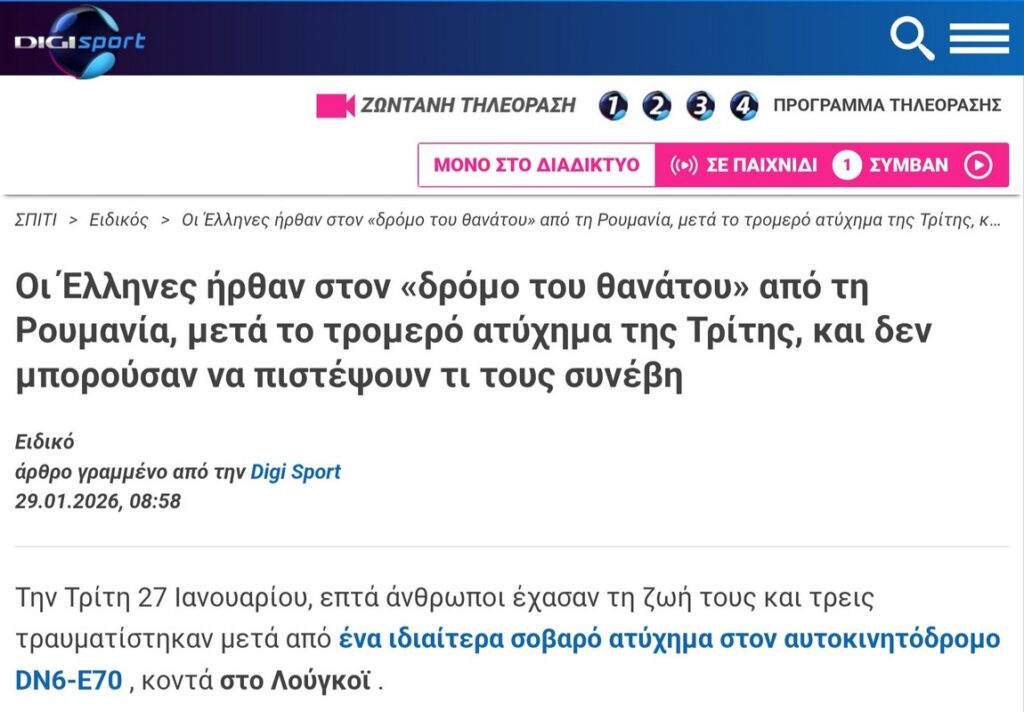Click the Digi Sport author link
The height and width of the screenshot is (712, 1024).
295,472
